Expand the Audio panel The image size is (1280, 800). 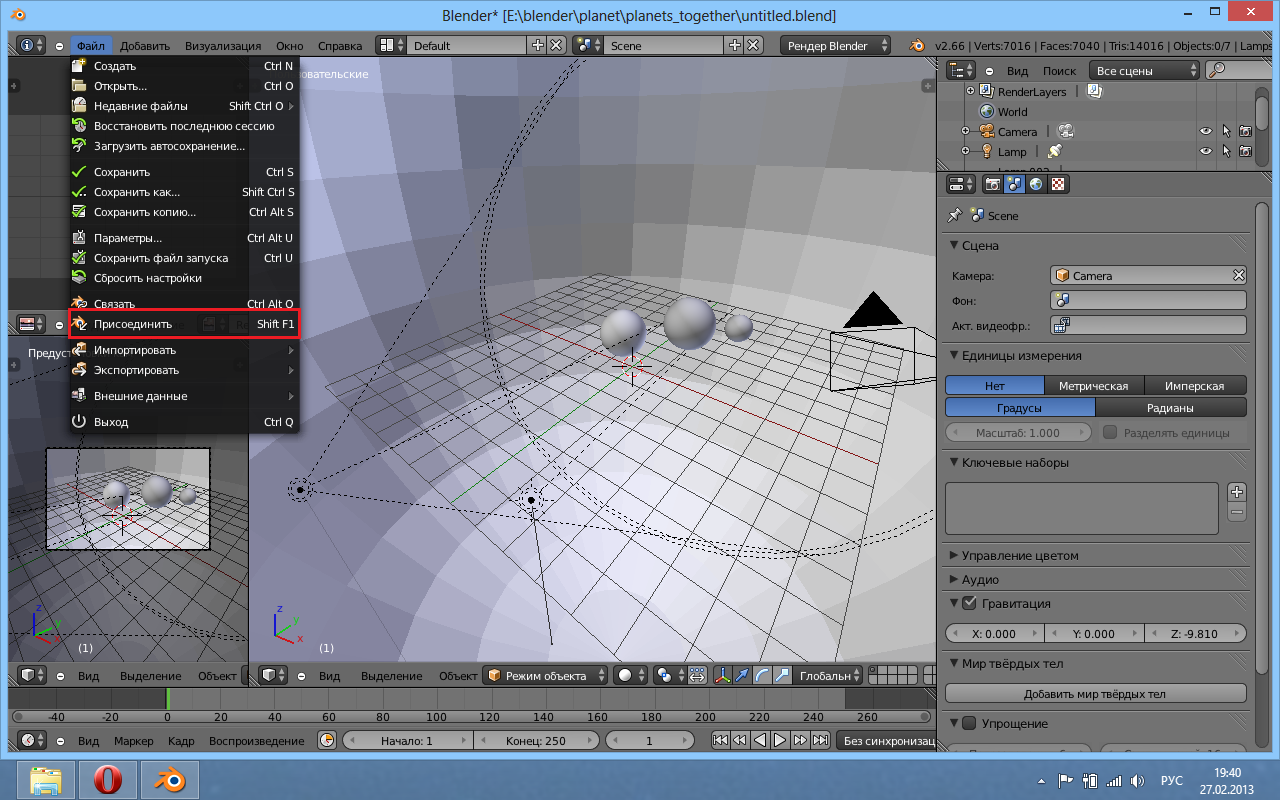pos(980,579)
